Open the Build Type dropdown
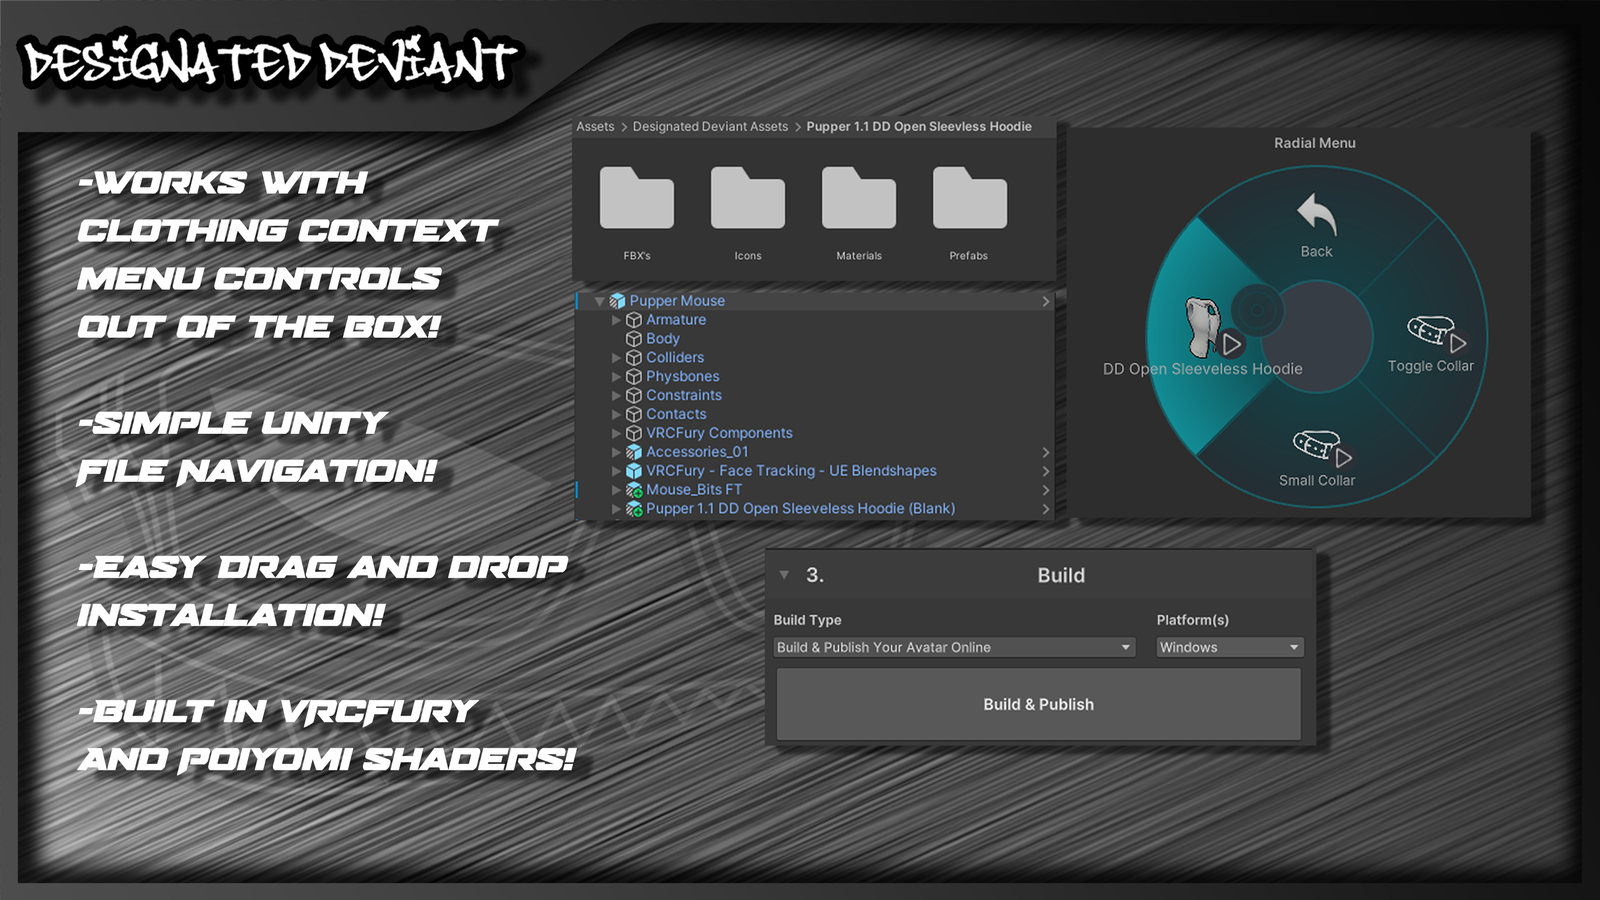Screen dimensions: 1600x900 [x=954, y=648]
